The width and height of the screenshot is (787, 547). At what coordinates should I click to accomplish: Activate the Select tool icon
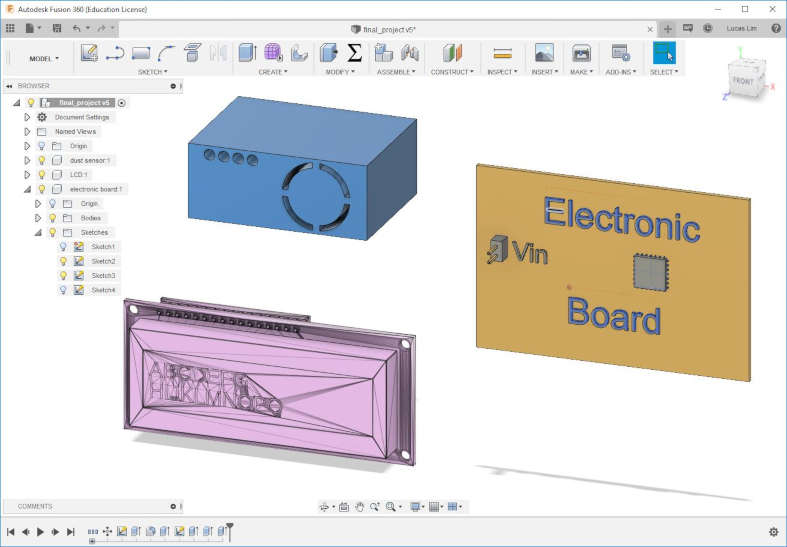pyautogui.click(x=664, y=53)
